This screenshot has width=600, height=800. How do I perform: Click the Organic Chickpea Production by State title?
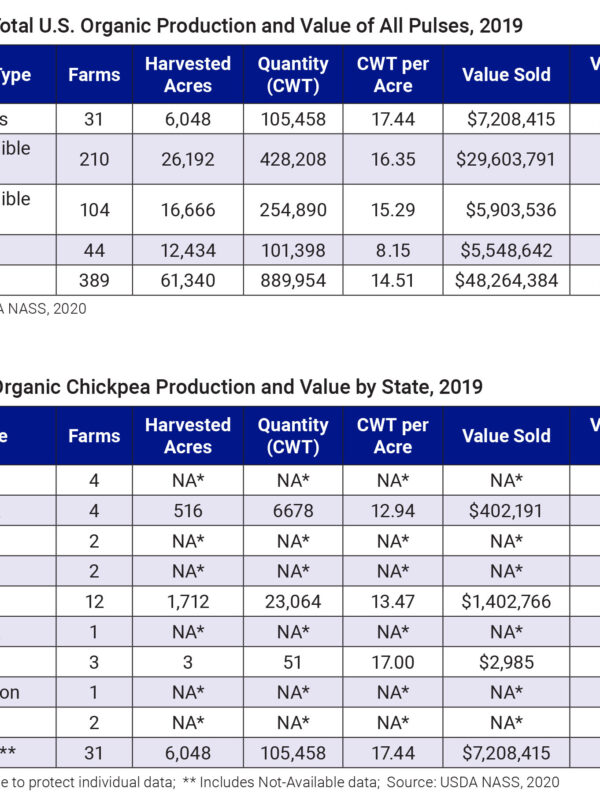click(240, 386)
